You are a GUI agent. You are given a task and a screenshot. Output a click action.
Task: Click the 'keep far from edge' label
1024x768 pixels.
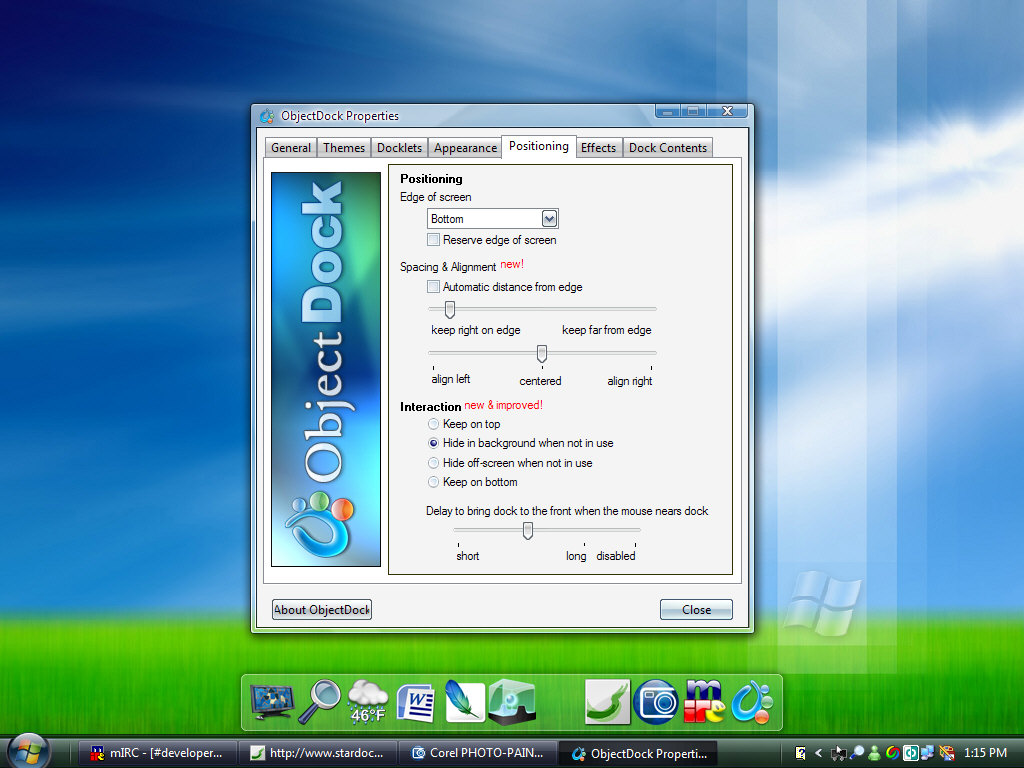[x=607, y=330]
